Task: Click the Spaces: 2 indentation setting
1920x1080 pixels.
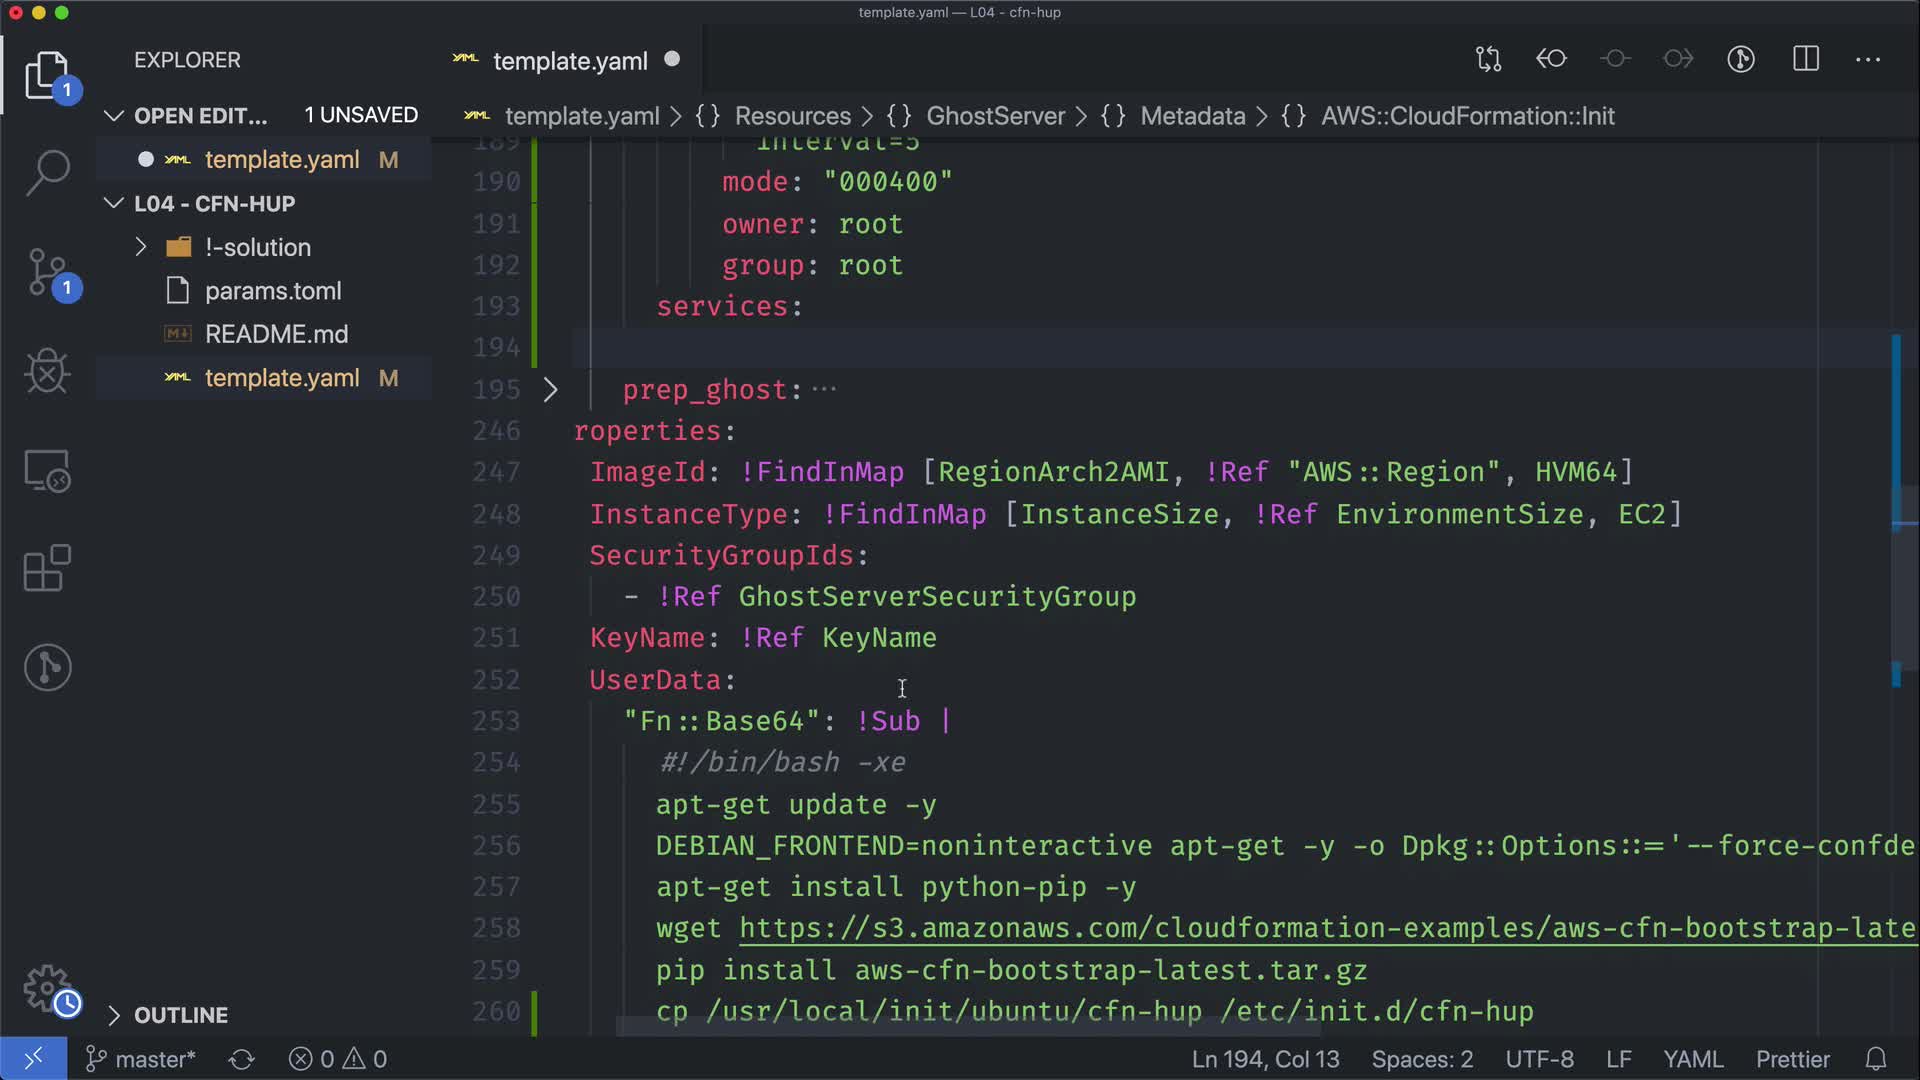Action: coord(1422,1059)
